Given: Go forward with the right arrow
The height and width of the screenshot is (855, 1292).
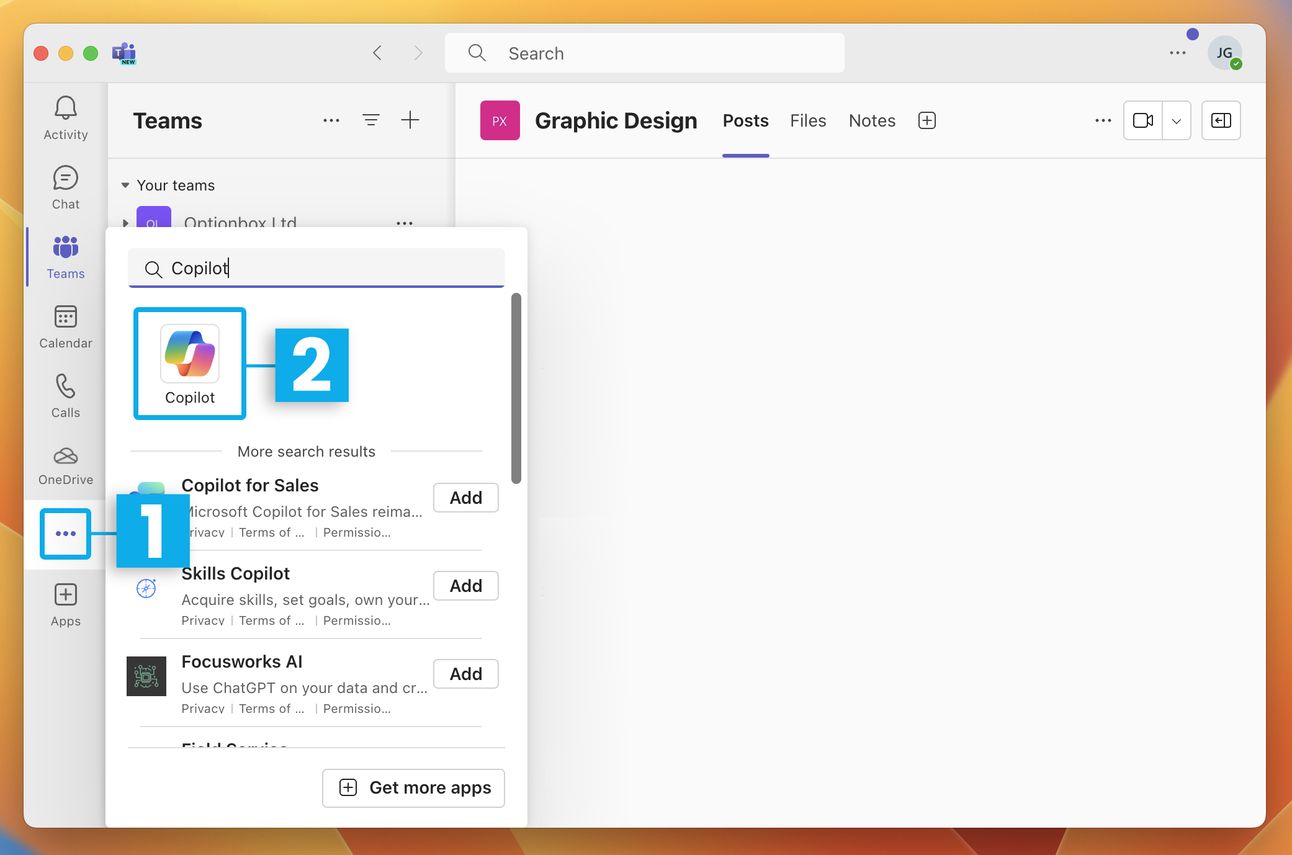Looking at the screenshot, I should click(x=418, y=53).
